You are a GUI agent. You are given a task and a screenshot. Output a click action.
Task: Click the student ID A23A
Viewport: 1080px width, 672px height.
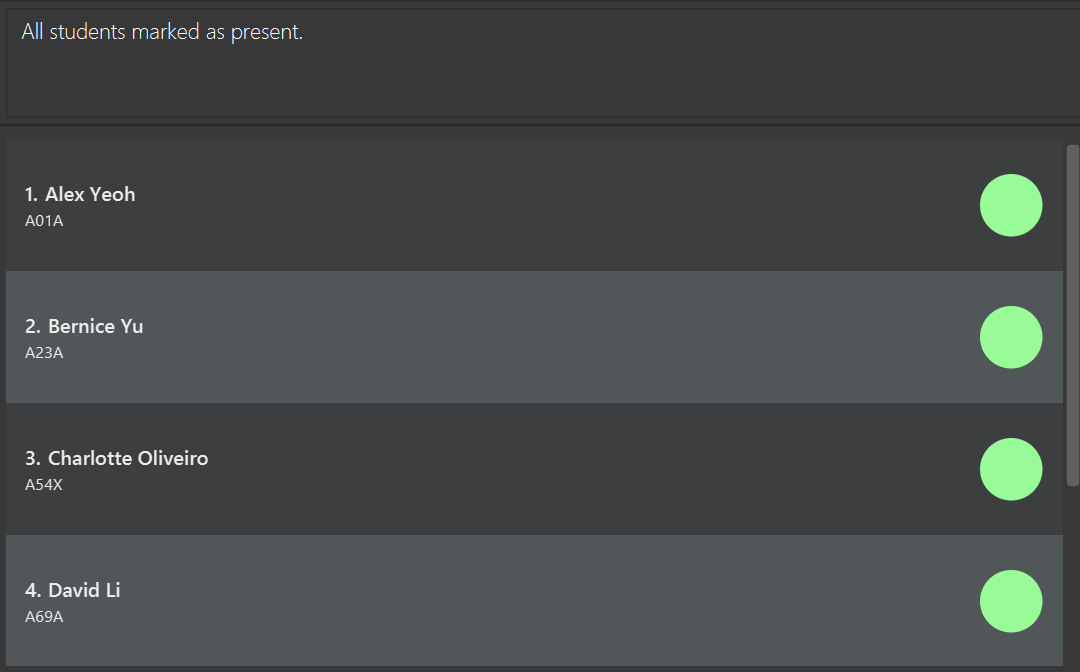44,353
